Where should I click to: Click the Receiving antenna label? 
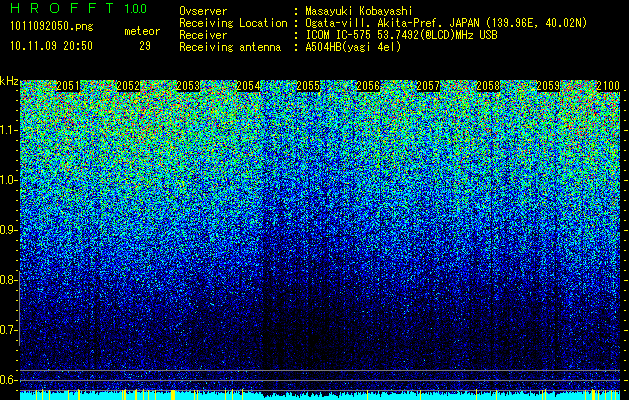click(x=230, y=47)
